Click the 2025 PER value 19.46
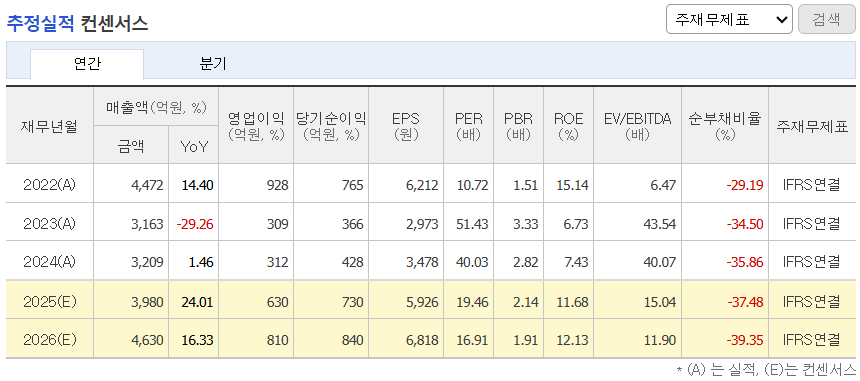The width and height of the screenshot is (860, 381). click(472, 302)
